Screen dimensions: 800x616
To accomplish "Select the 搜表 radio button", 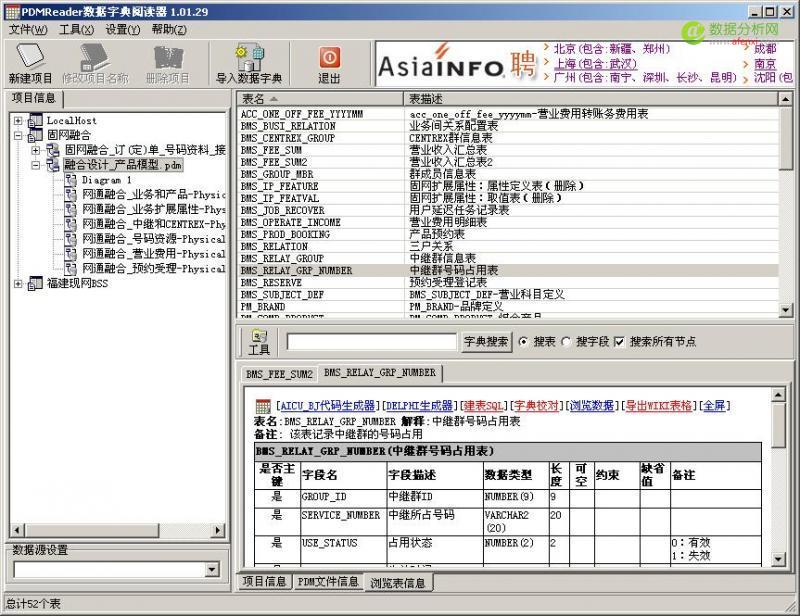I will pyautogui.click(x=523, y=341).
